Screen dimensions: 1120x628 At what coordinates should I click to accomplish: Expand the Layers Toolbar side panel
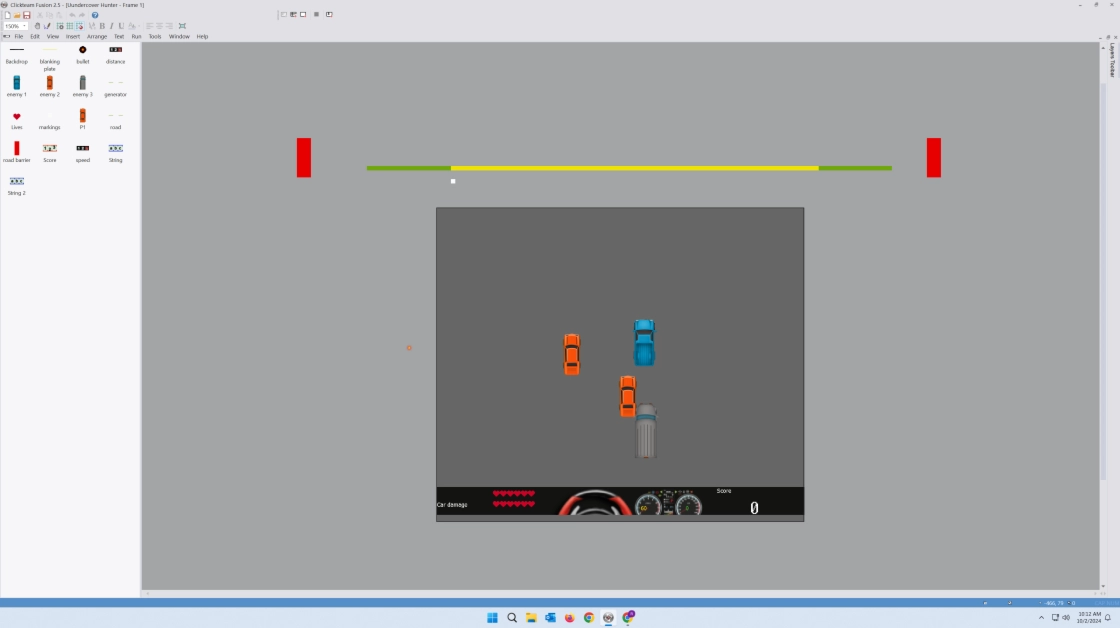click(x=1112, y=60)
